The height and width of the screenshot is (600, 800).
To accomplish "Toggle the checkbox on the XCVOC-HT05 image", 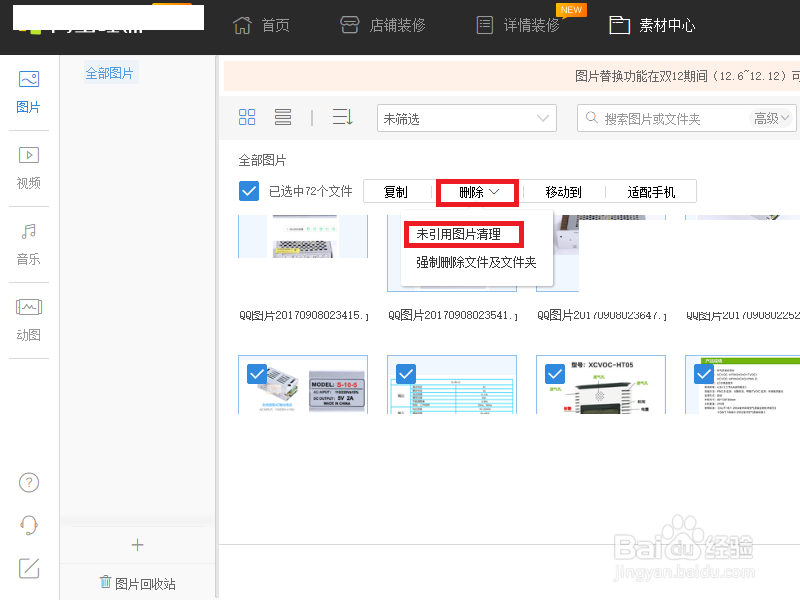I will [x=555, y=374].
